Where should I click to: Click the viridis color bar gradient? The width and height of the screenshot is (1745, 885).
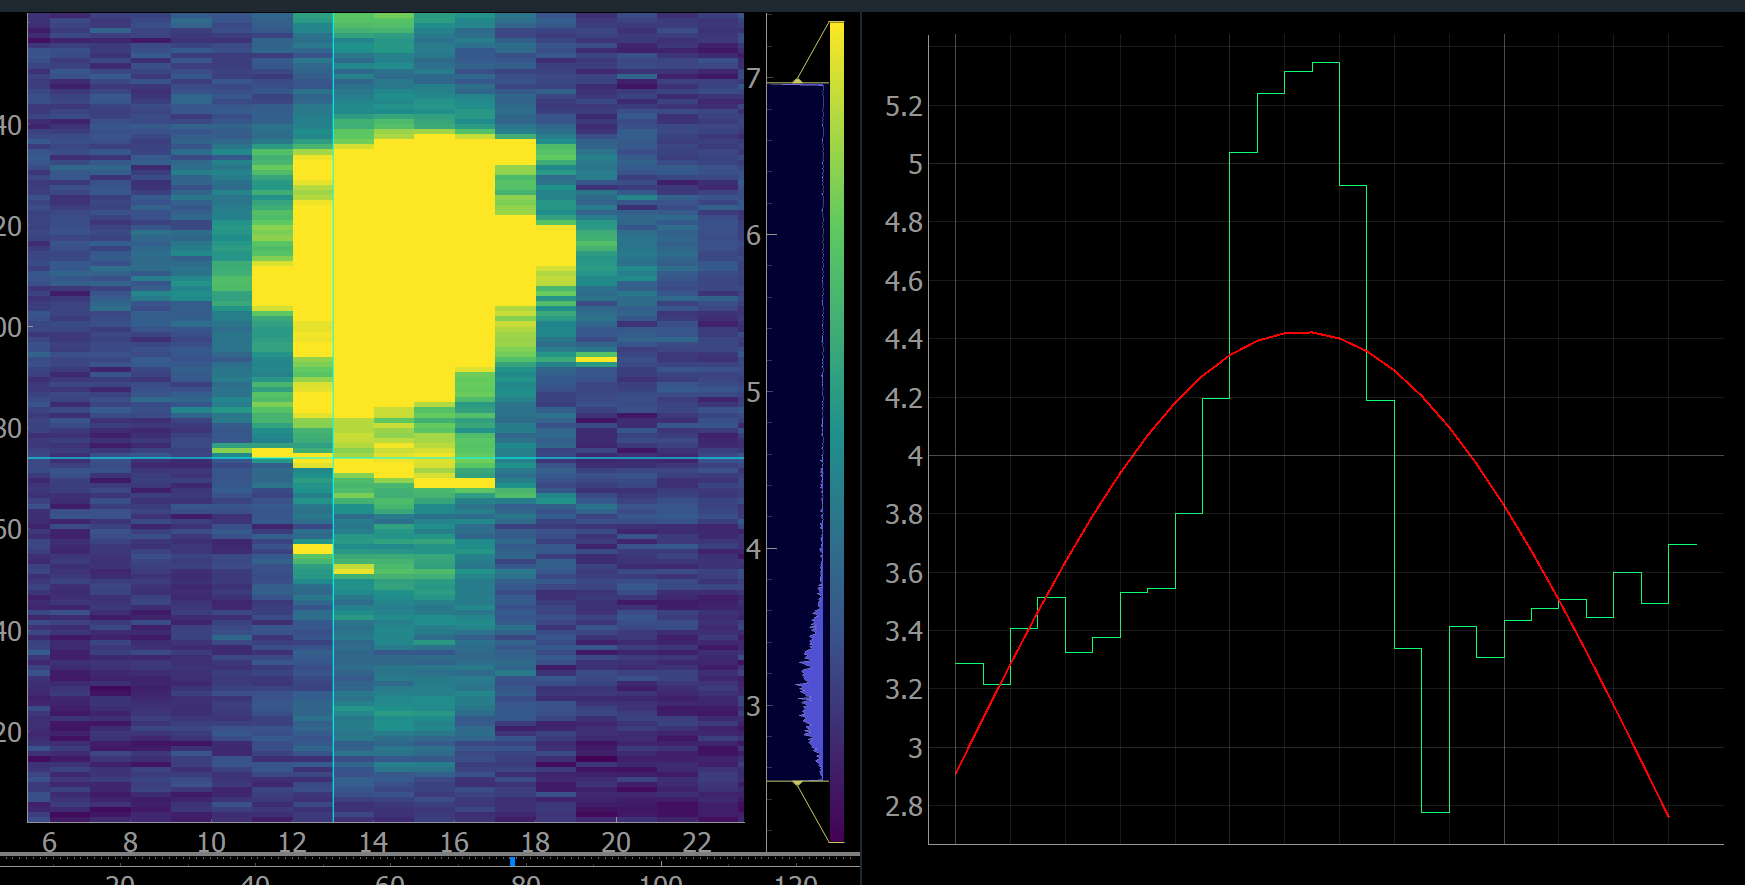coord(837,430)
